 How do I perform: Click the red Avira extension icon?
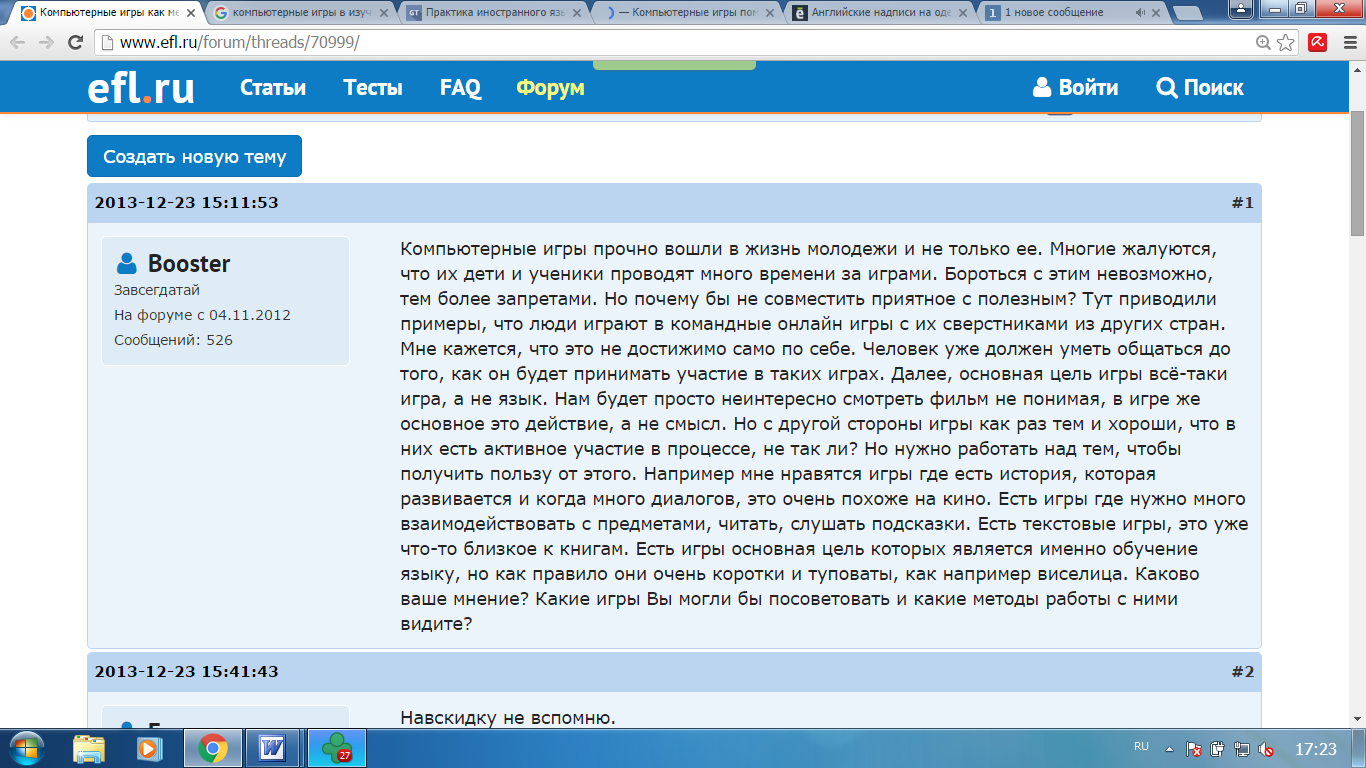point(1318,43)
